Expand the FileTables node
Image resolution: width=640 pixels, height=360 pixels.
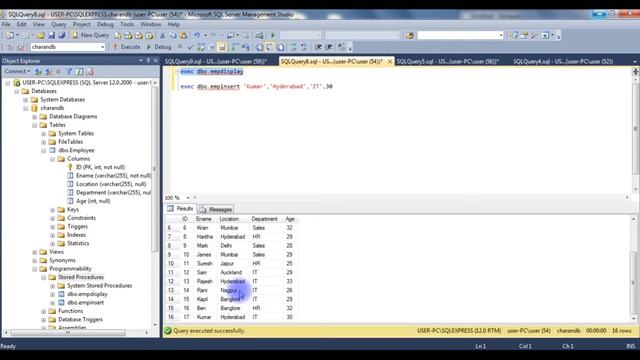point(44,142)
